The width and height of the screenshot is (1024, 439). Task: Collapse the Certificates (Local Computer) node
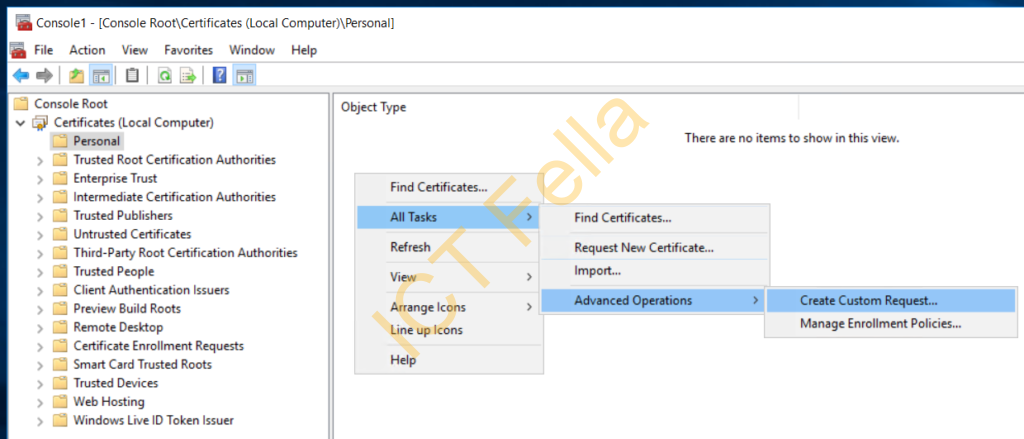(20, 123)
